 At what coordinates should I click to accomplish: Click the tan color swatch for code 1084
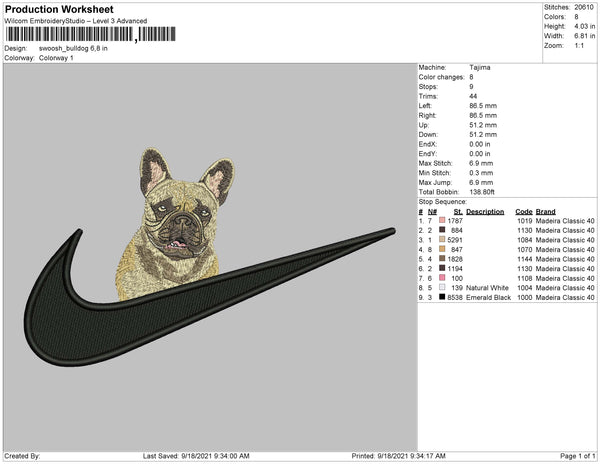442,239
